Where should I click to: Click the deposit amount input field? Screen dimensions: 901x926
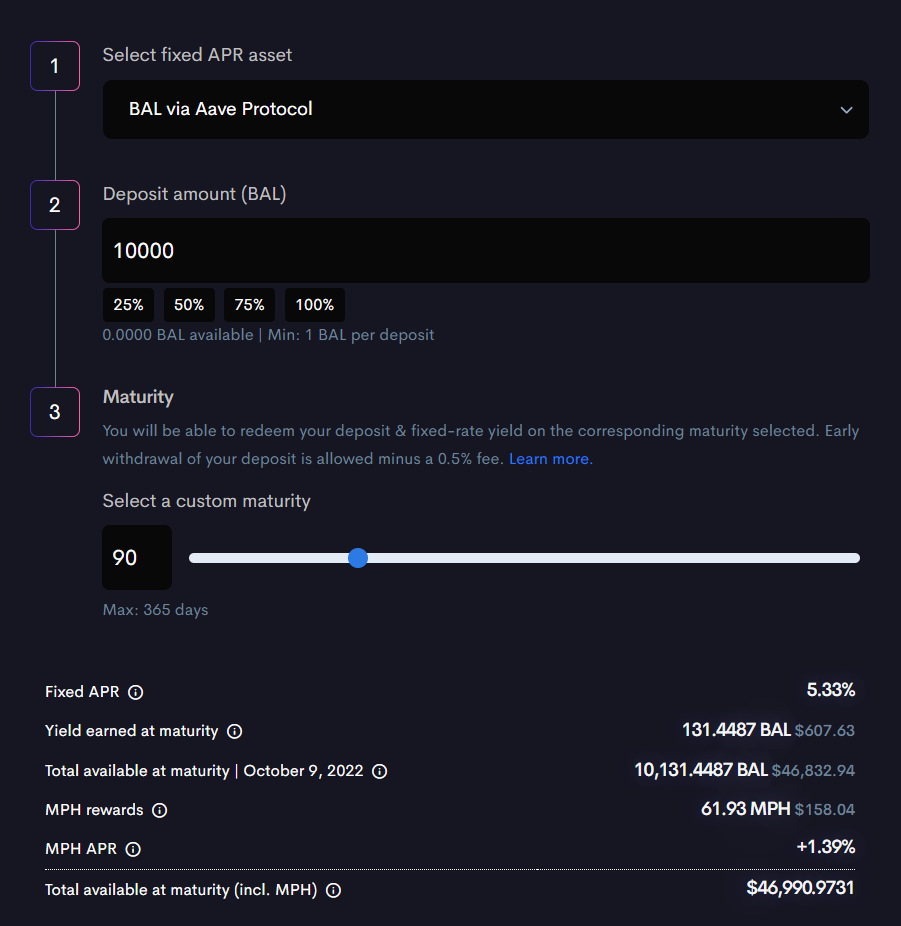point(485,251)
